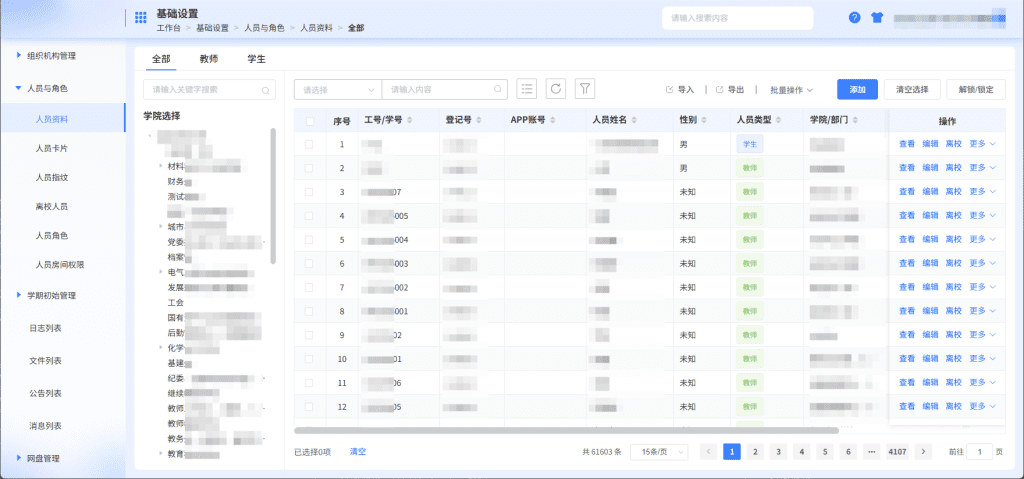The height and width of the screenshot is (479, 1024).
Task: Open the 批量操作 dropdown
Action: [792, 90]
